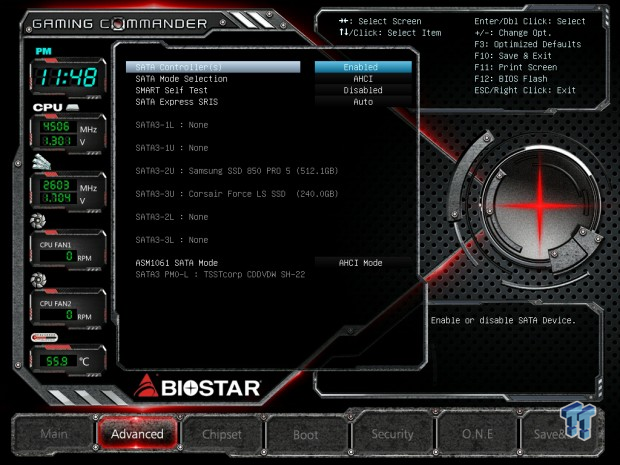
Task: Open the Main tab
Action: click(54, 434)
